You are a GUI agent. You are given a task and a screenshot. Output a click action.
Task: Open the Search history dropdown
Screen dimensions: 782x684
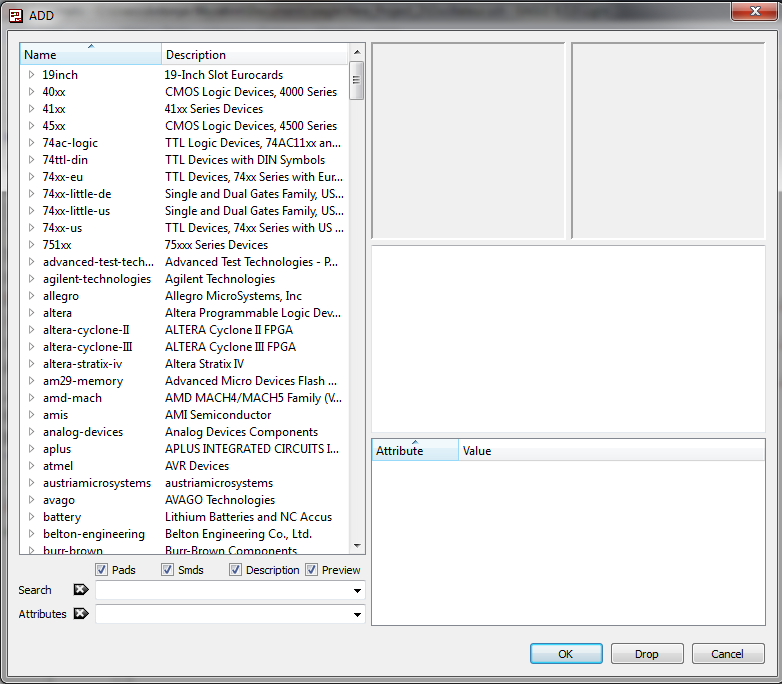[x=357, y=591]
